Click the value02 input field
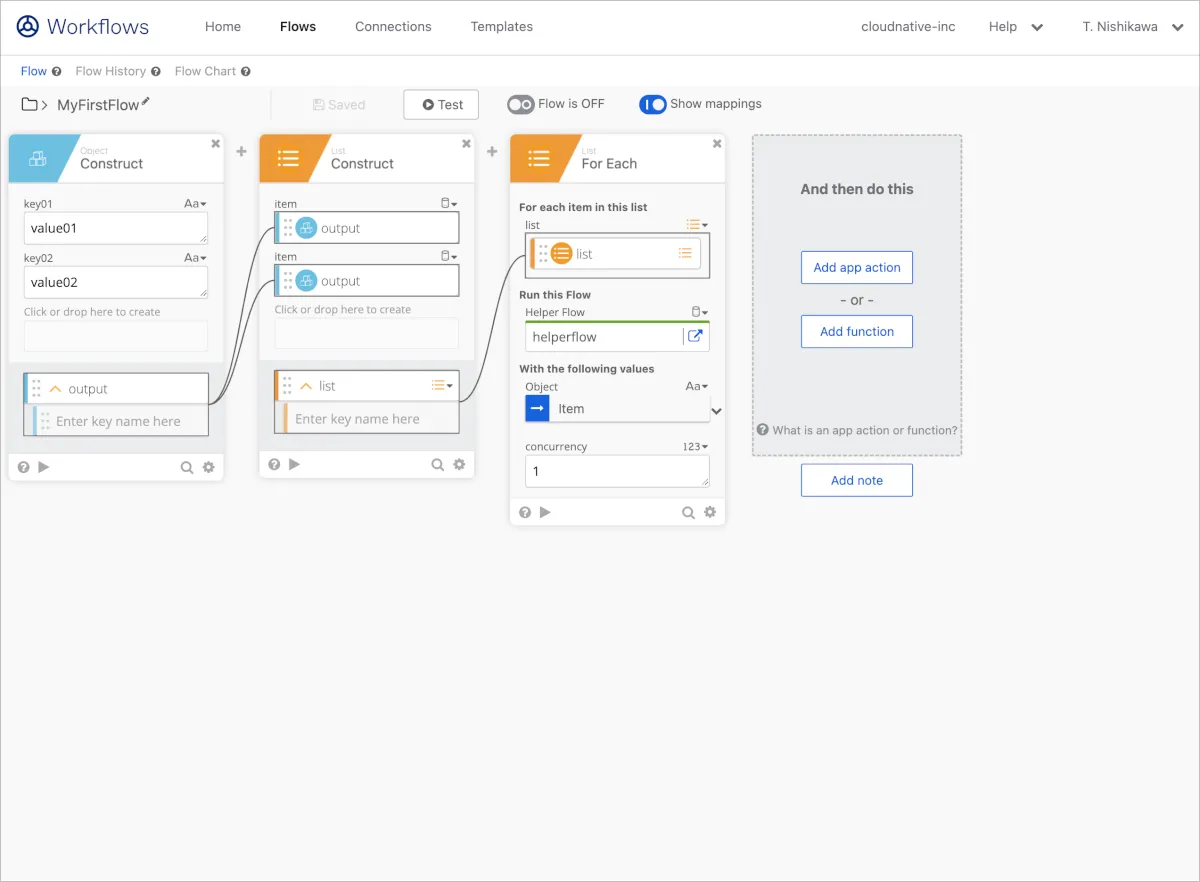Viewport: 1200px width, 882px height. click(116, 282)
